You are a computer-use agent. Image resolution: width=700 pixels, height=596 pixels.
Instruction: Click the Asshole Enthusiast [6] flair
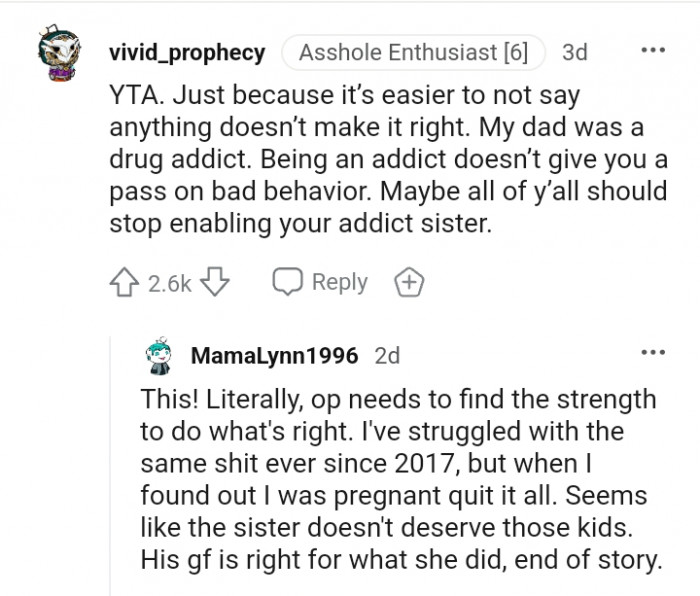pos(413,51)
